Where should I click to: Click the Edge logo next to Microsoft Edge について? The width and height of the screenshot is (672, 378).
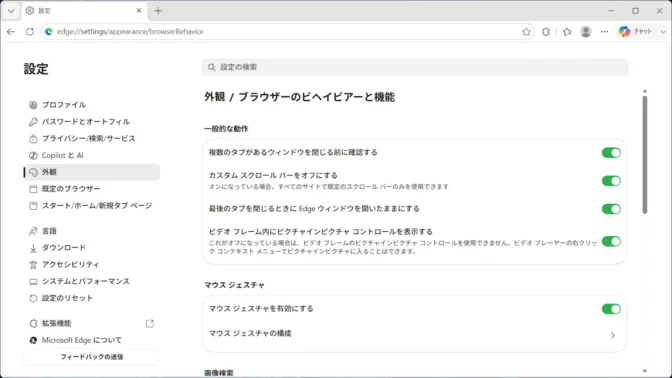33,340
